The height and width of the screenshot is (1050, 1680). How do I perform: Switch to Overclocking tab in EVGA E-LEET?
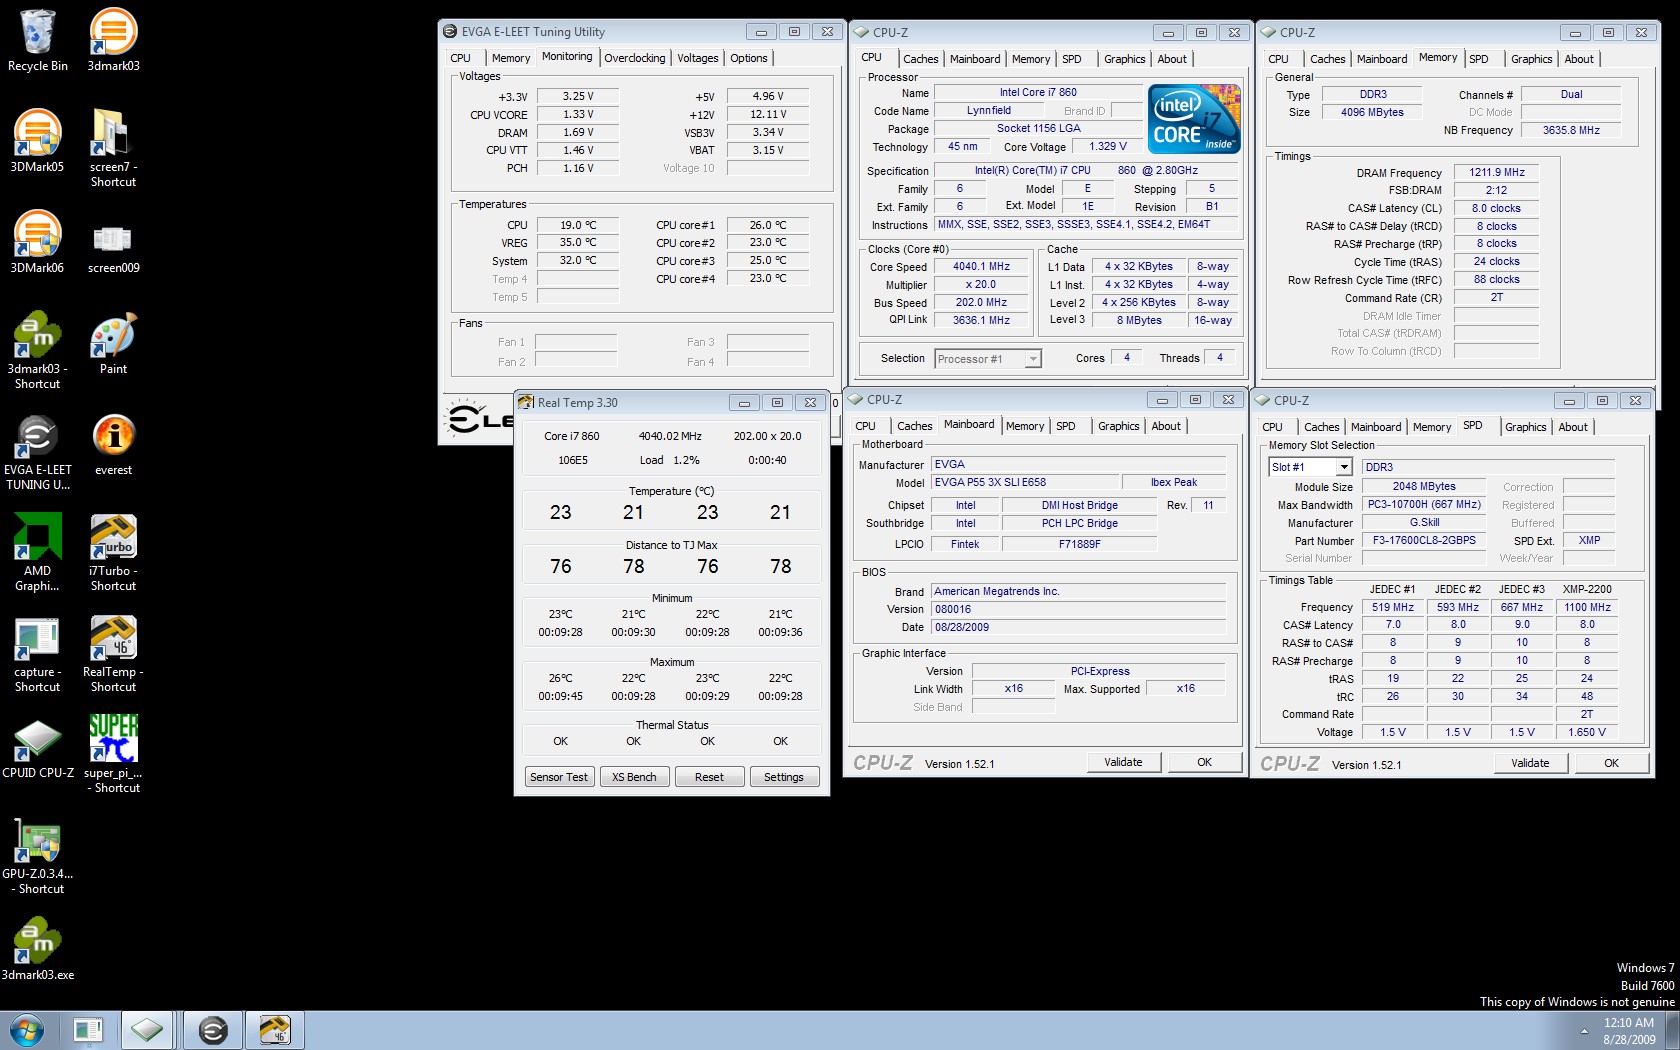pos(635,58)
